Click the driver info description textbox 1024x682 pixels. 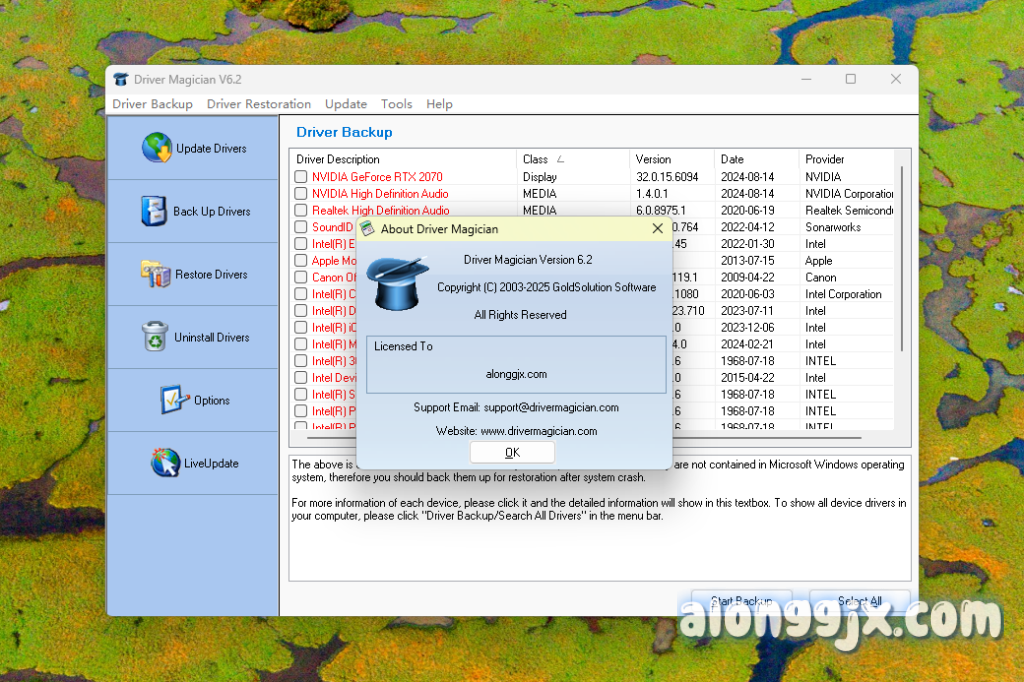[x=600, y=540]
